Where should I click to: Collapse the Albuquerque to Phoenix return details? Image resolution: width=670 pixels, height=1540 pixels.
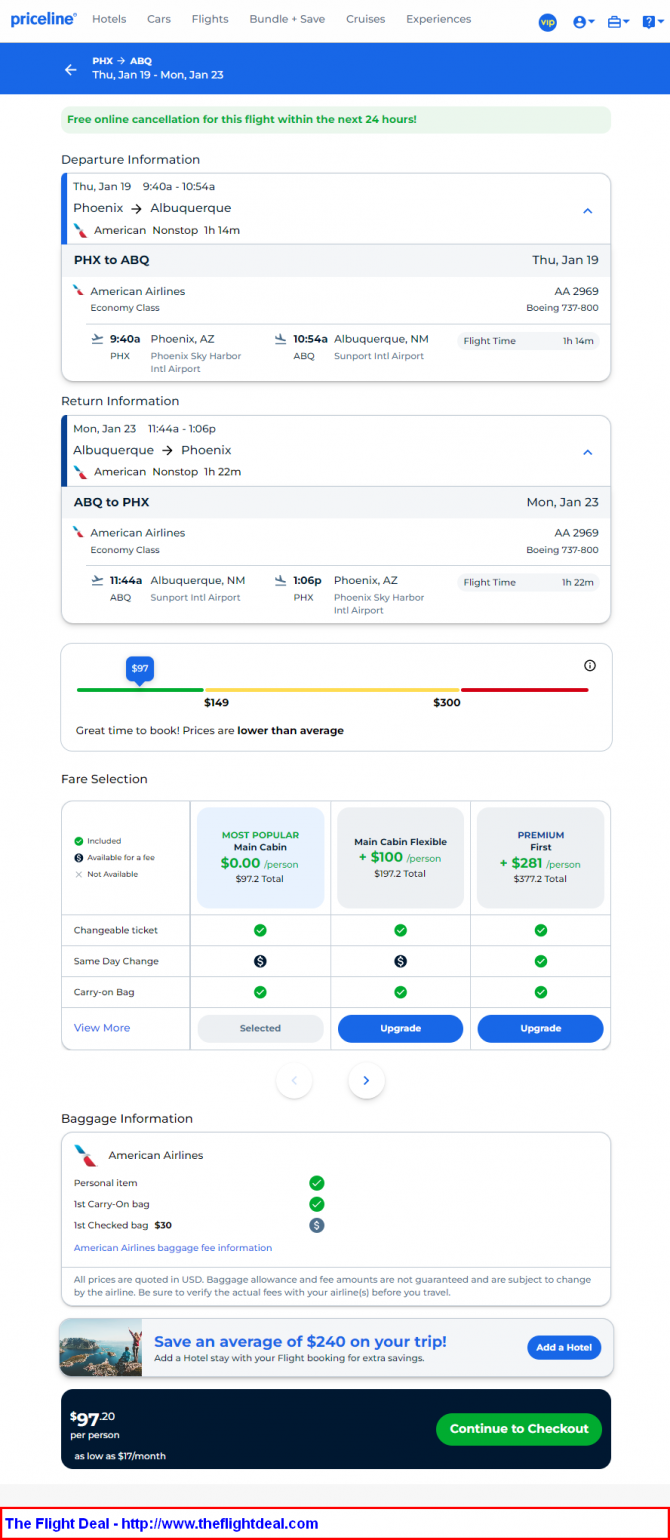click(x=588, y=452)
